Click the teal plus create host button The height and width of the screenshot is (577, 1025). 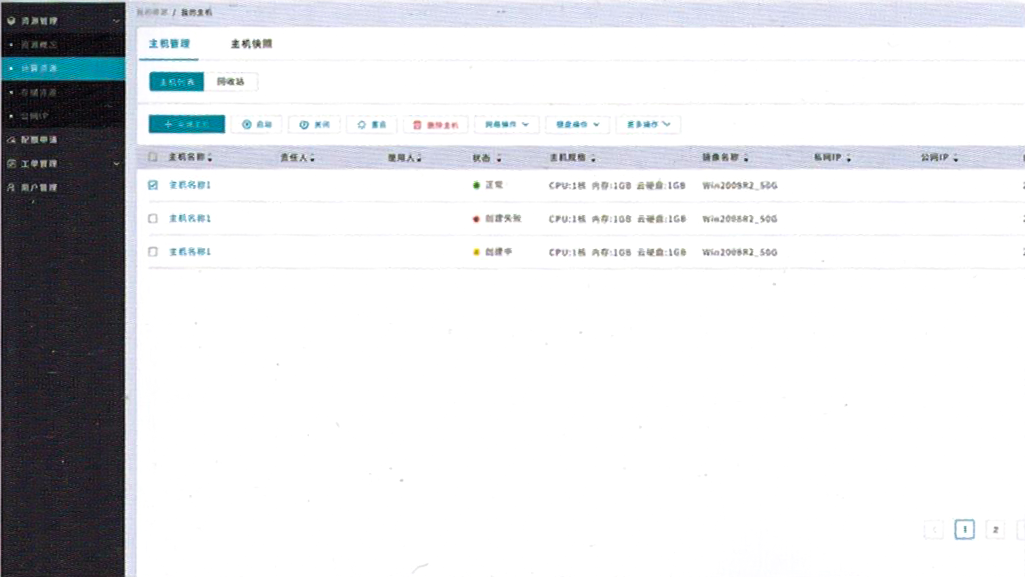click(186, 125)
